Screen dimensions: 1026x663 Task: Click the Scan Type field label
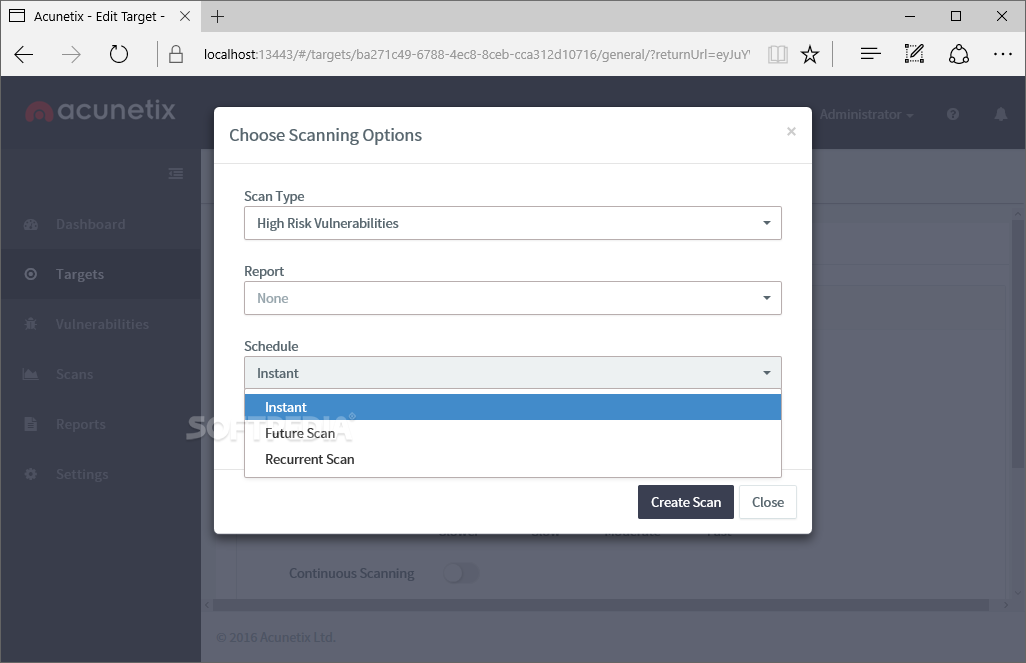[274, 196]
